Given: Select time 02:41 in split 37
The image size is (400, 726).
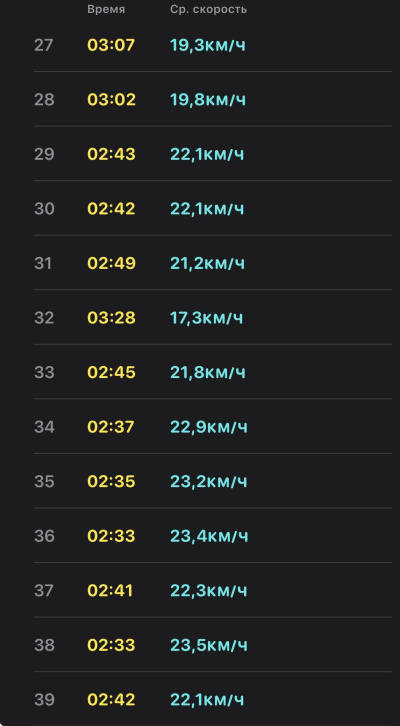Looking at the screenshot, I should click(110, 590).
